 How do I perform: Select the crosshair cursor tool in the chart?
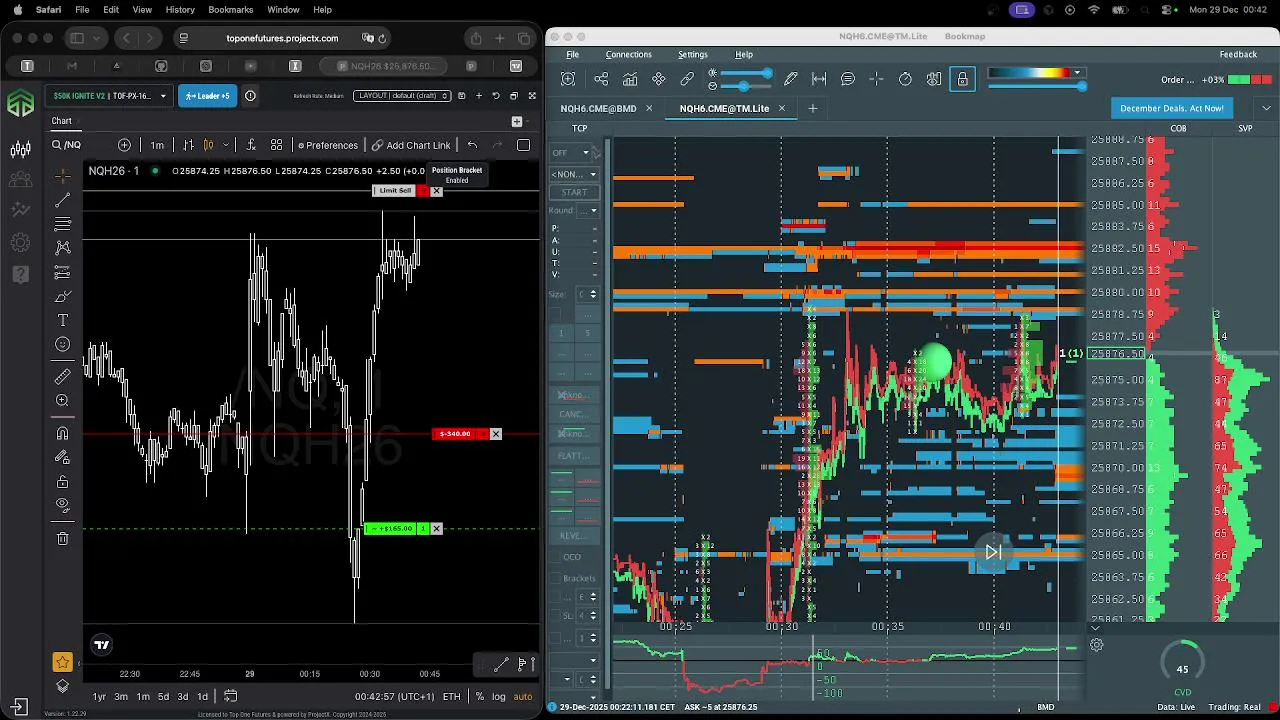click(x=62, y=175)
